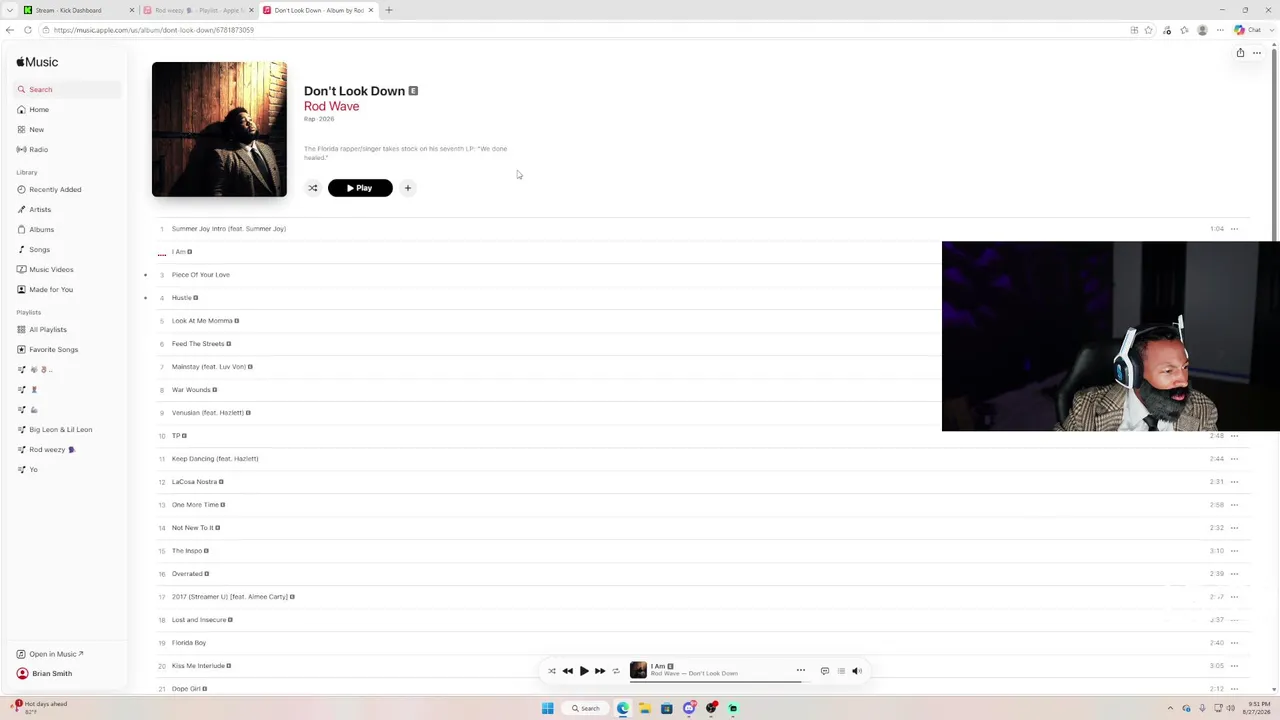Open more options for Florida Boy track
The width and height of the screenshot is (1280, 720).
(1234, 643)
